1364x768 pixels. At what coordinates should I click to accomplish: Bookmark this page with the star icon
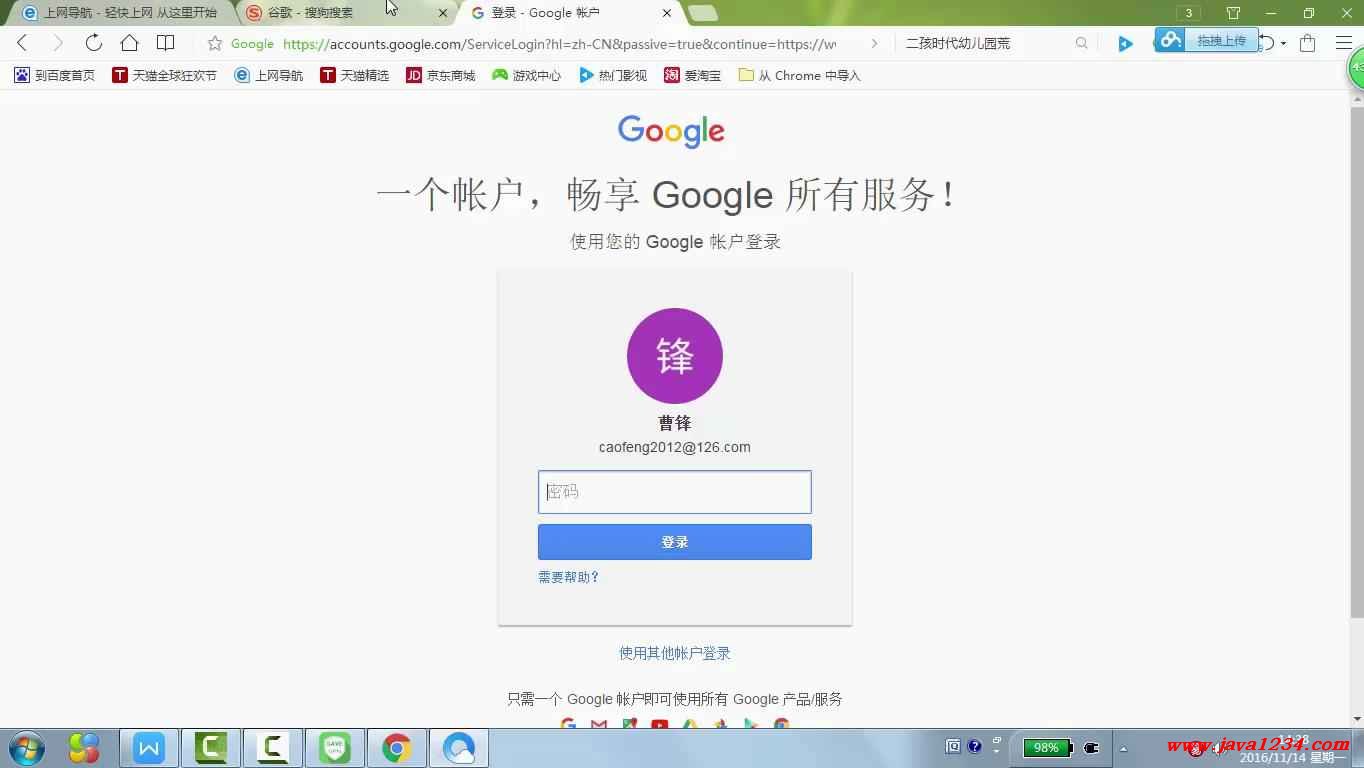[x=214, y=43]
